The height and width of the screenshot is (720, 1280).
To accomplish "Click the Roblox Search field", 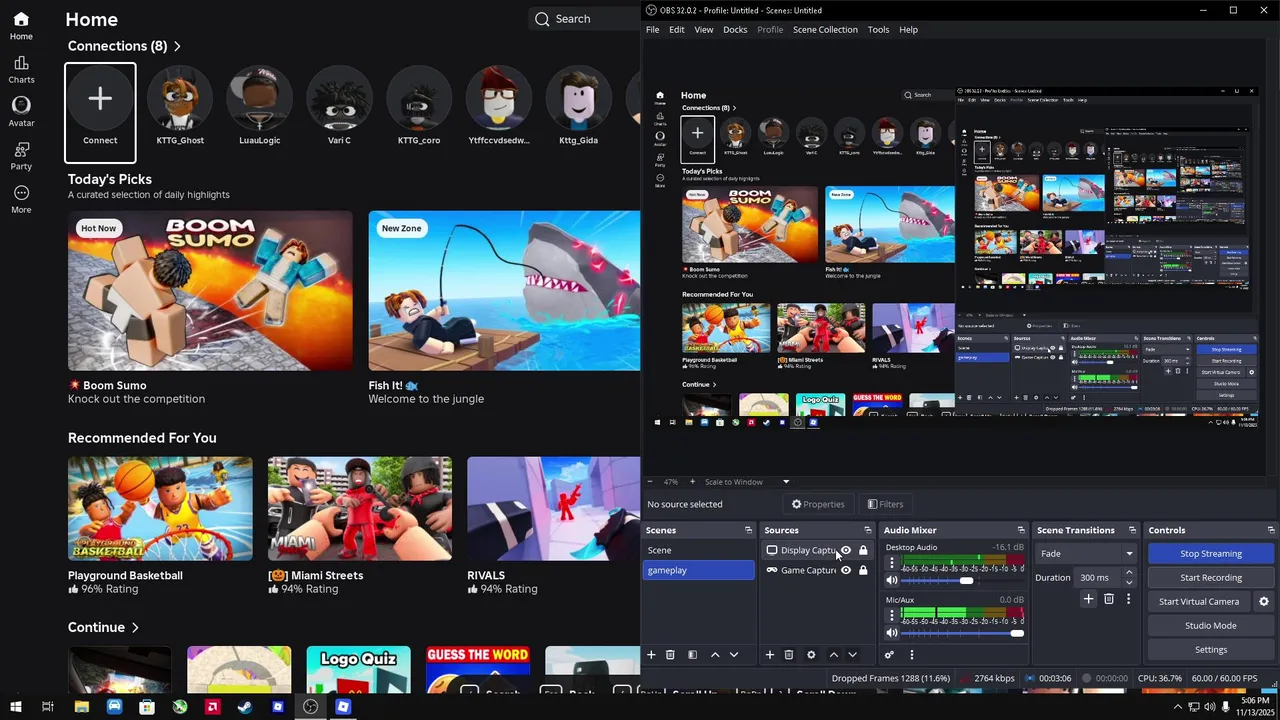I will tap(584, 19).
